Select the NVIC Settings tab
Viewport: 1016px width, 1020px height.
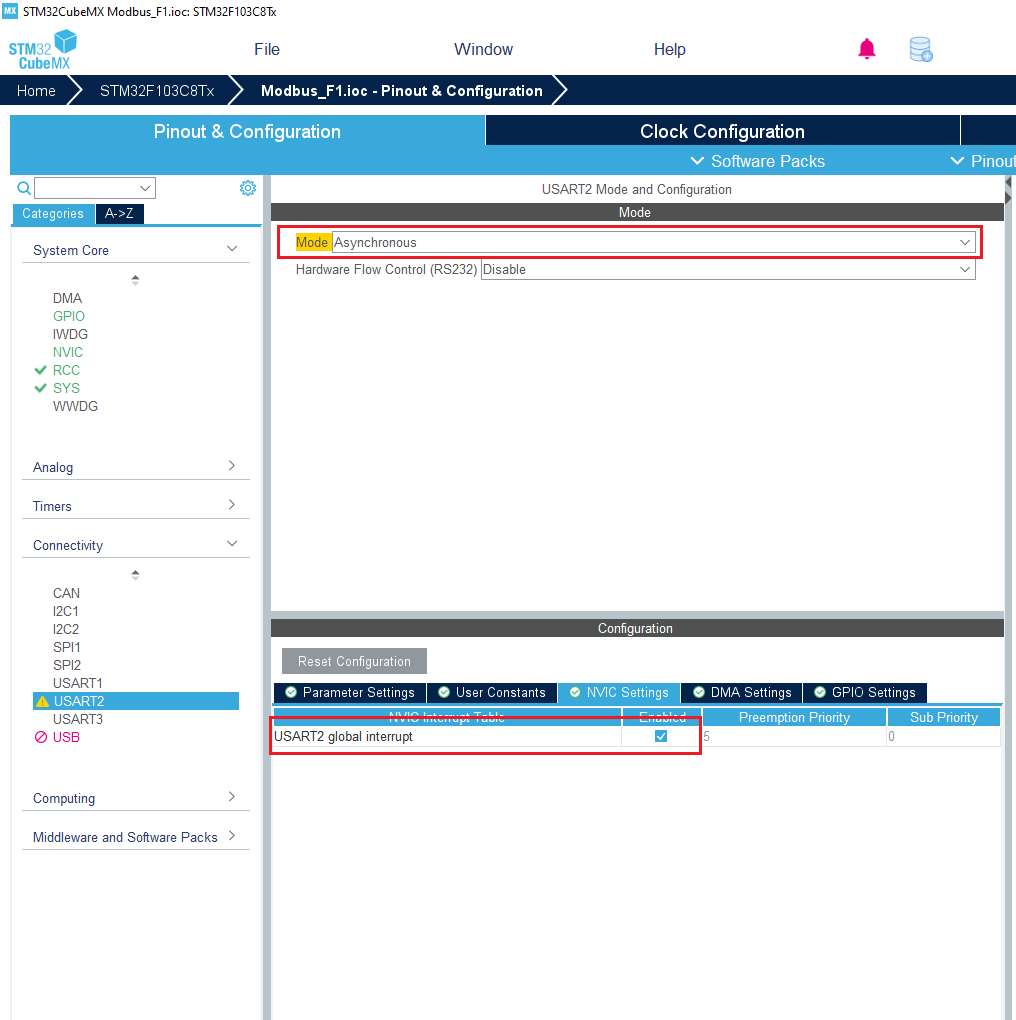pos(619,692)
